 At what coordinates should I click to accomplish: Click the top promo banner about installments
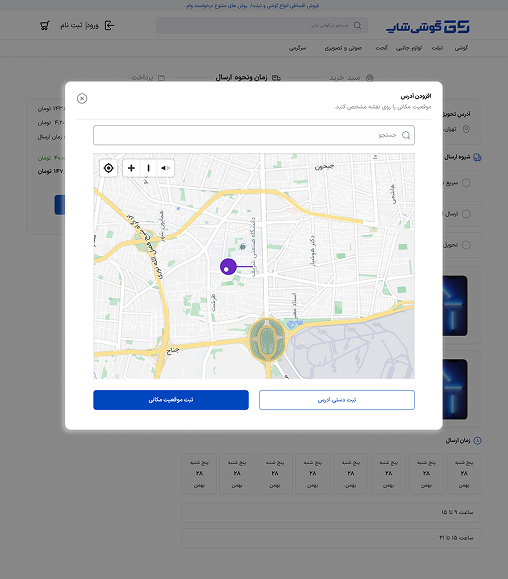click(253, 6)
